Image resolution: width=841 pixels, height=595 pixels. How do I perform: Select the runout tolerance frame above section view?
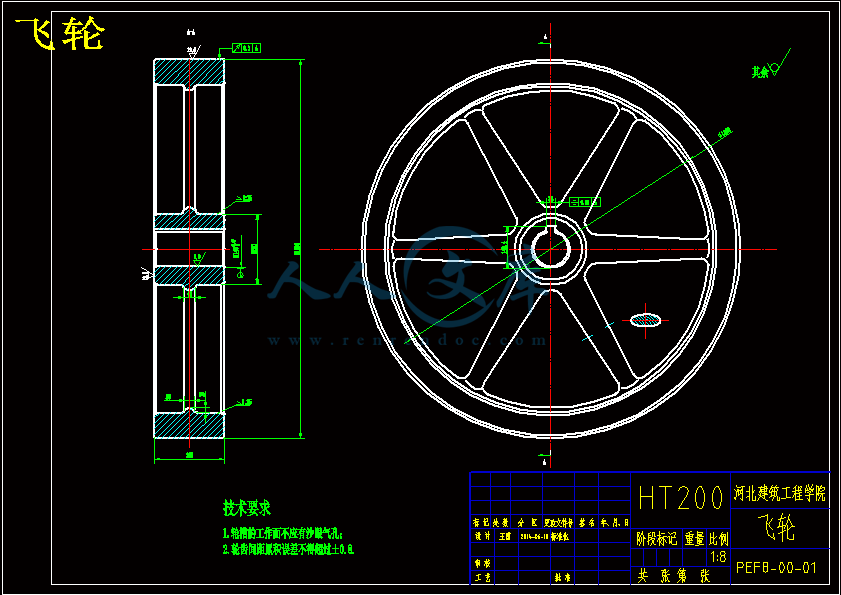pos(247,48)
